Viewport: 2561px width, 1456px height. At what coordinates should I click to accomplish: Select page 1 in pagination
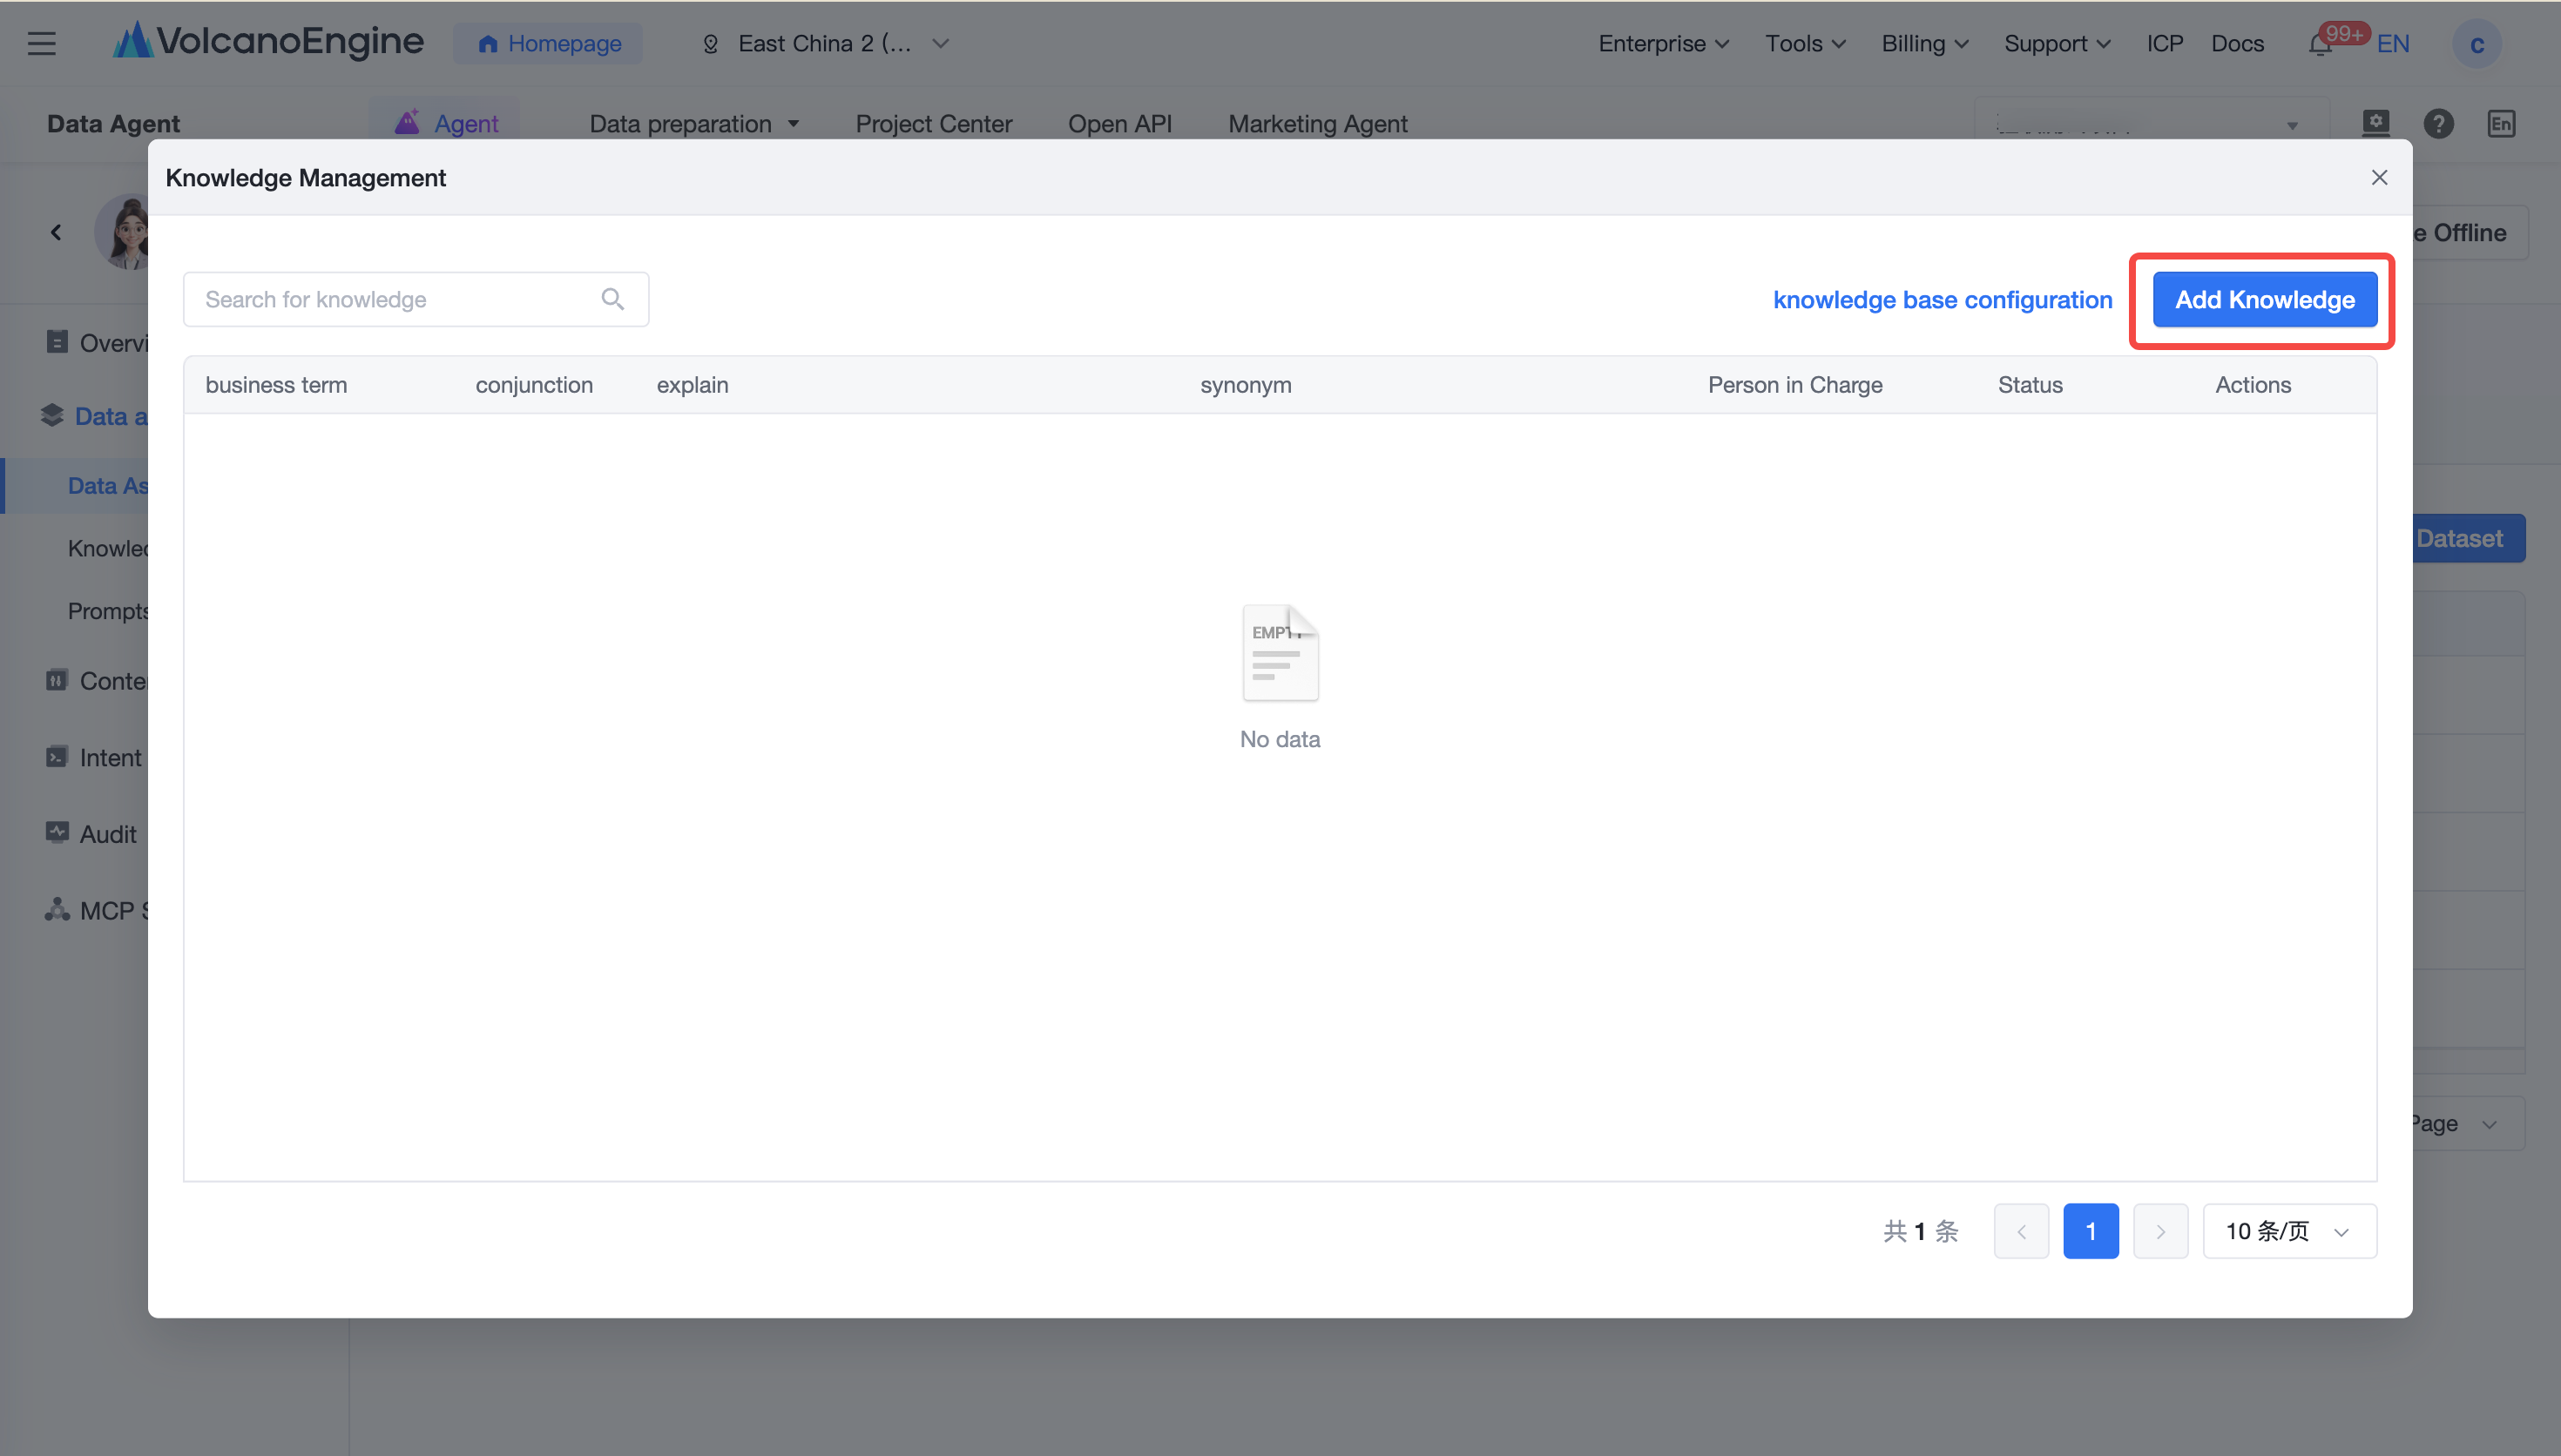pyautogui.click(x=2090, y=1230)
